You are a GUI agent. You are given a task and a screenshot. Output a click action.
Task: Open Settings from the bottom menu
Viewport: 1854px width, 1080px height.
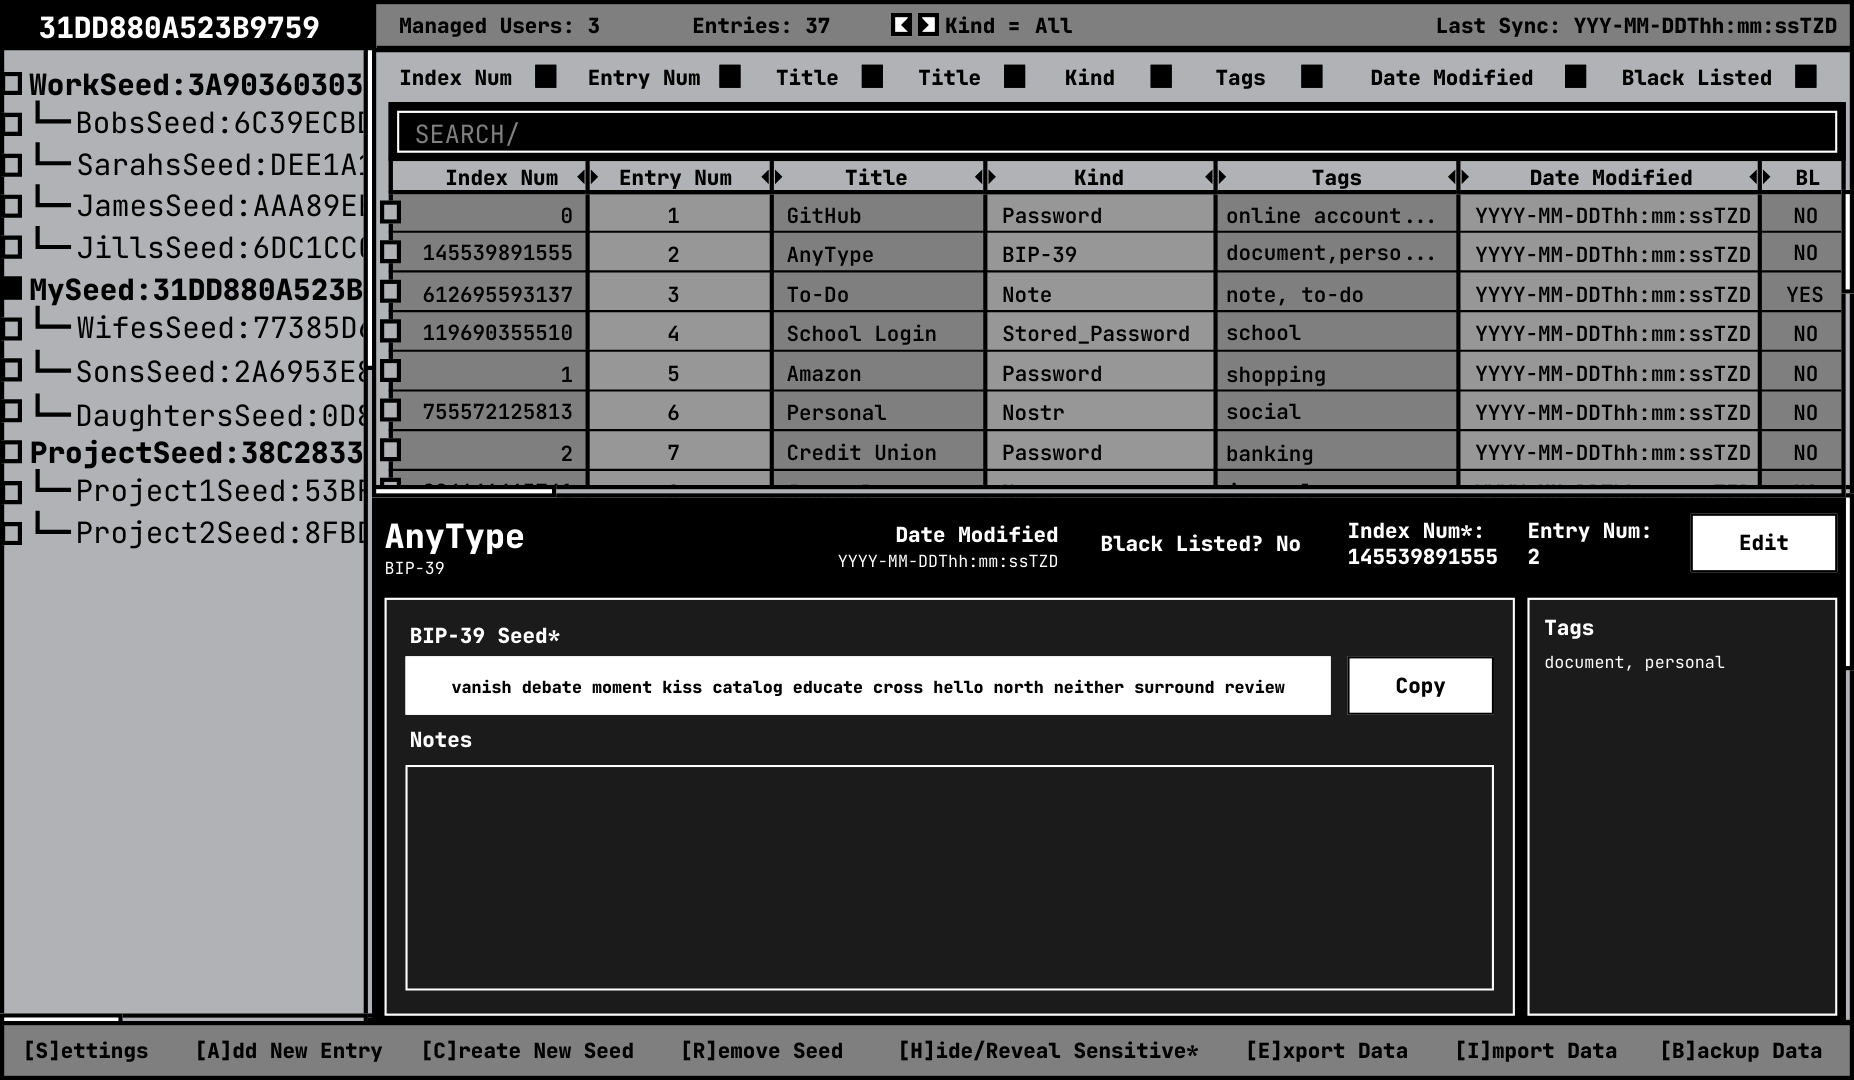(x=86, y=1051)
